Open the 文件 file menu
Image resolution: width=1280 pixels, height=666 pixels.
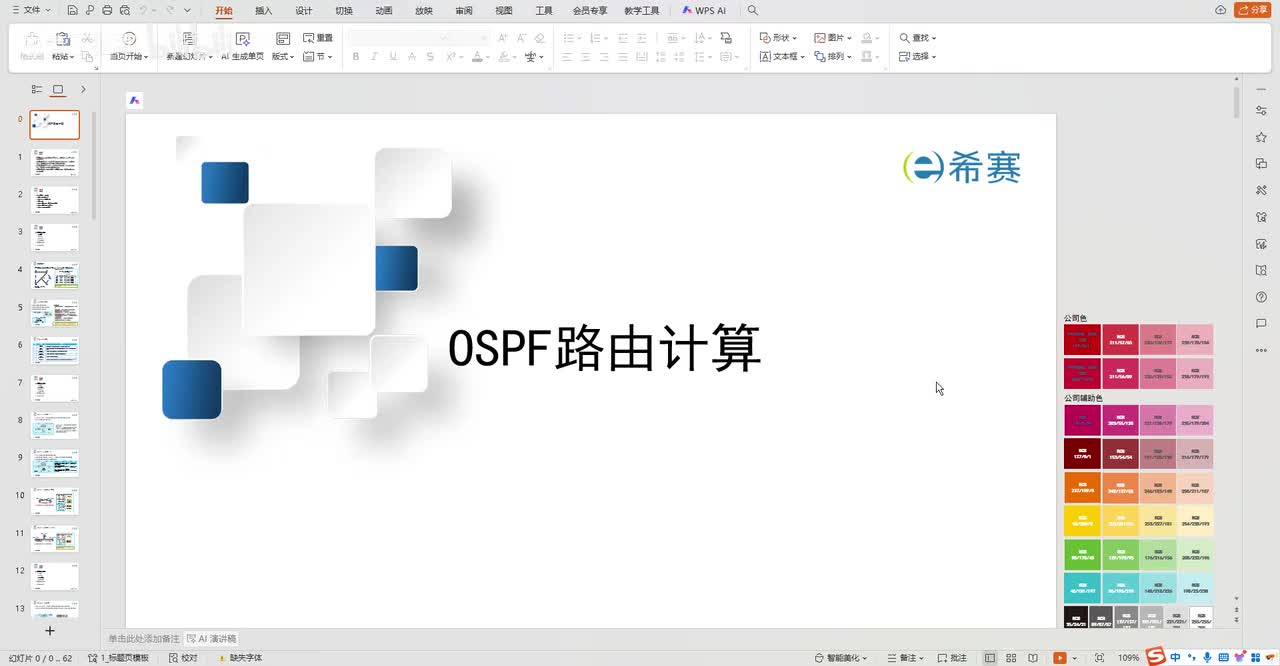(31, 10)
